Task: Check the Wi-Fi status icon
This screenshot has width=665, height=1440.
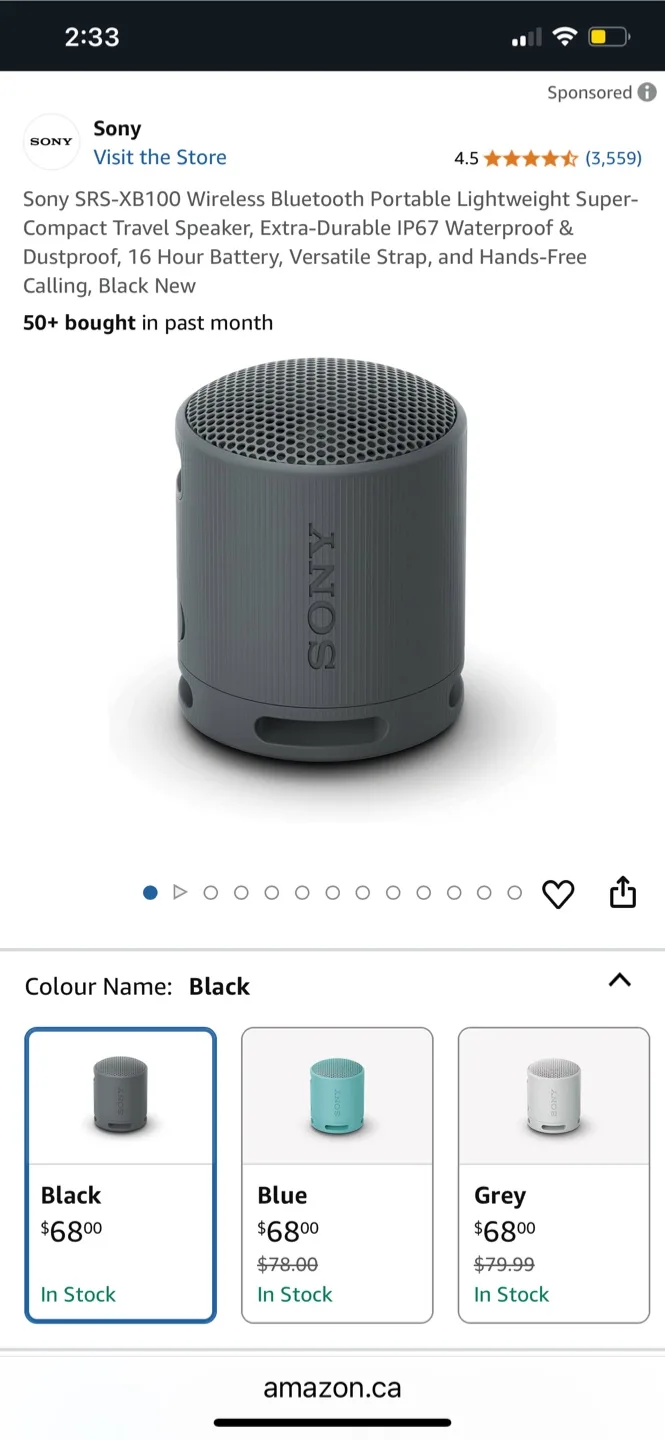Action: click(565, 37)
